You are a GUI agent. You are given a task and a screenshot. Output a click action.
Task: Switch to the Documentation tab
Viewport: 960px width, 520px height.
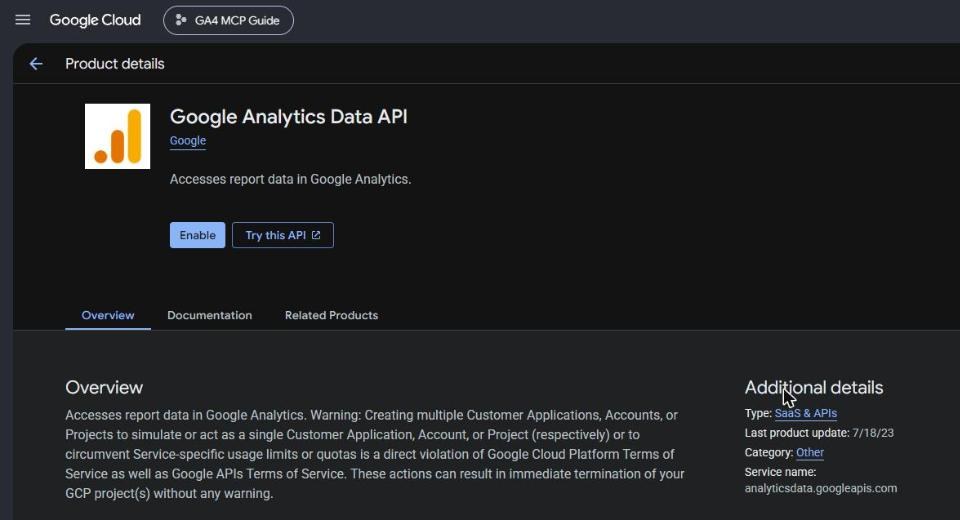209,315
